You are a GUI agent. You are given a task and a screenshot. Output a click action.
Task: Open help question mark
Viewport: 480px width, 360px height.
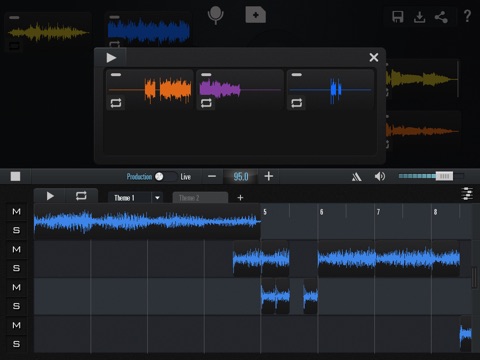pyautogui.click(x=467, y=16)
